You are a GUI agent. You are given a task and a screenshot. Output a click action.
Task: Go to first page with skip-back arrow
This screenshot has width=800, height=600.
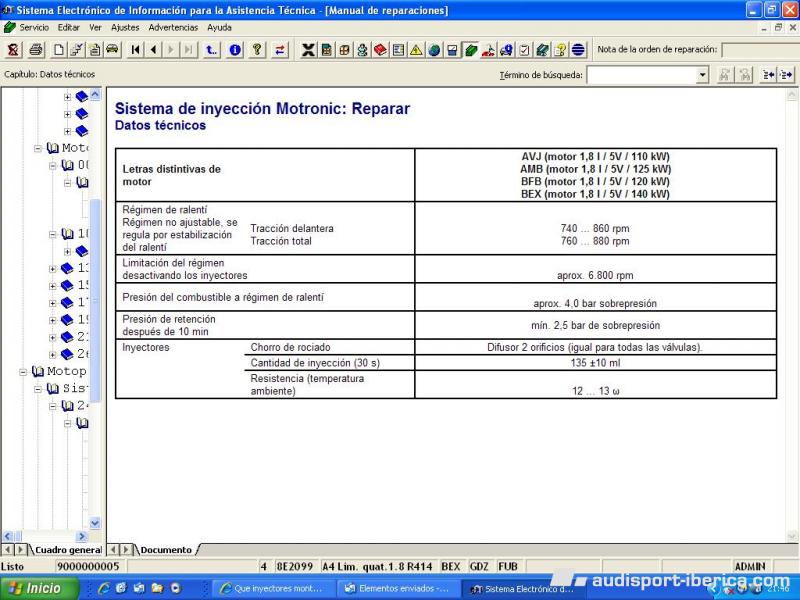(x=136, y=50)
